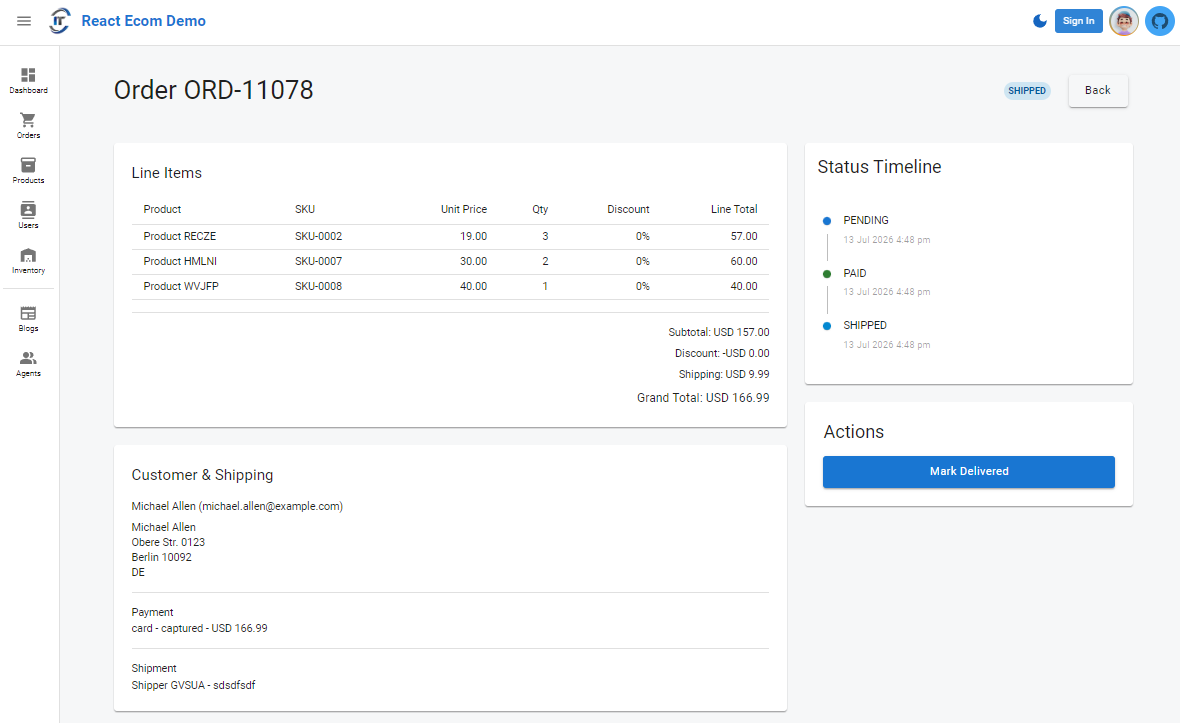This screenshot has height=723, width=1180.
Task: Open the user avatar profile
Action: coord(1124,21)
